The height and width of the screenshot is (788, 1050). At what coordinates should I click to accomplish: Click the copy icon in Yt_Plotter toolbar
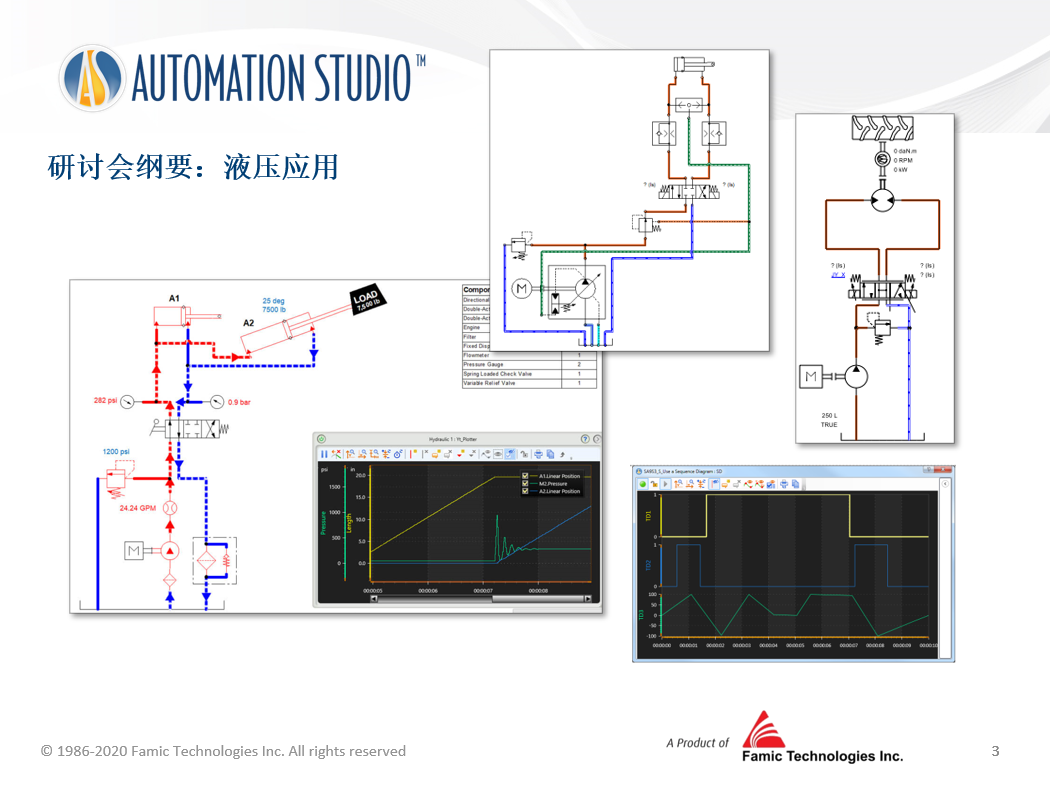click(x=551, y=454)
